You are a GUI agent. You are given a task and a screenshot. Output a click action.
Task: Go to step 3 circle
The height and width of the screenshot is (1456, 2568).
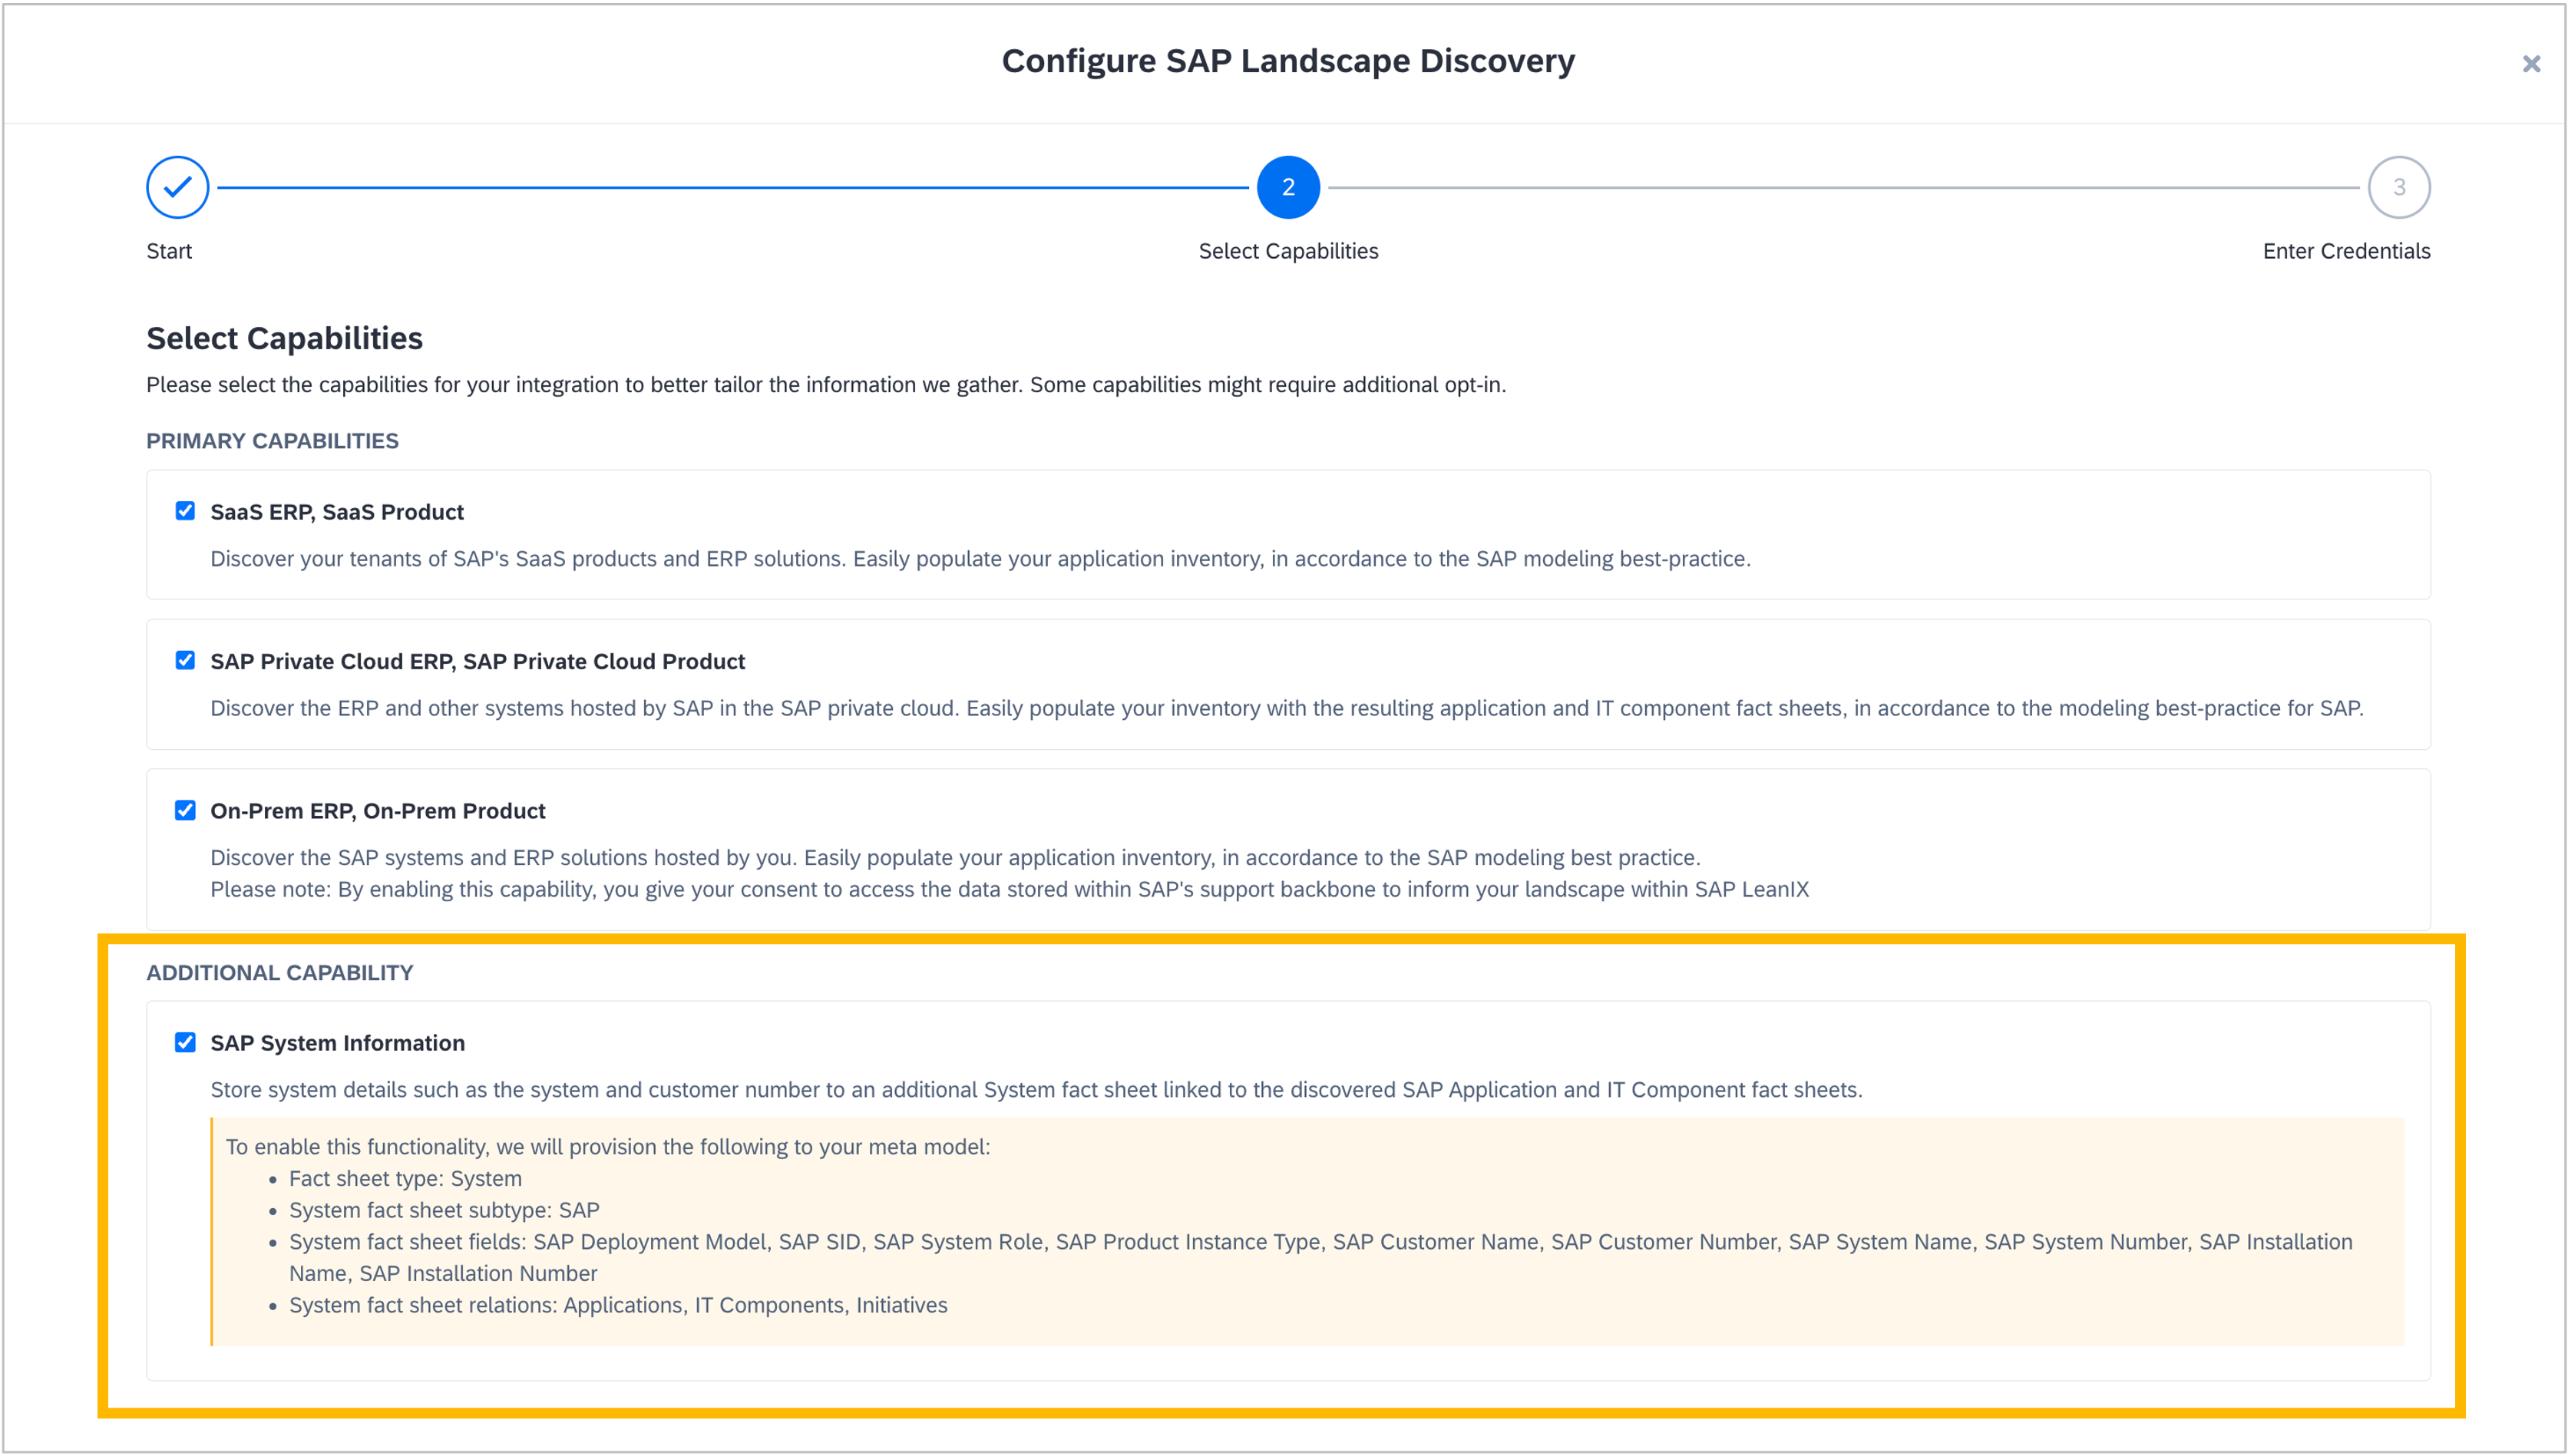(x=2398, y=187)
